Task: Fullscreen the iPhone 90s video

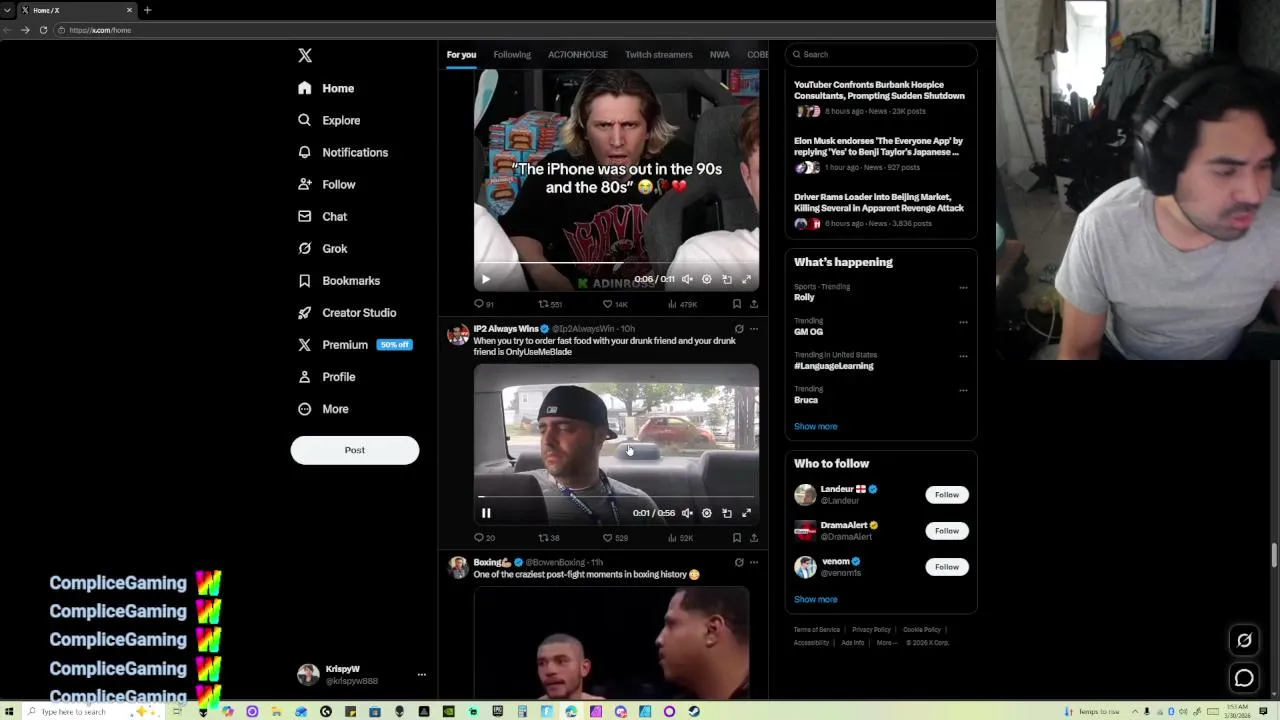Action: 746,280
